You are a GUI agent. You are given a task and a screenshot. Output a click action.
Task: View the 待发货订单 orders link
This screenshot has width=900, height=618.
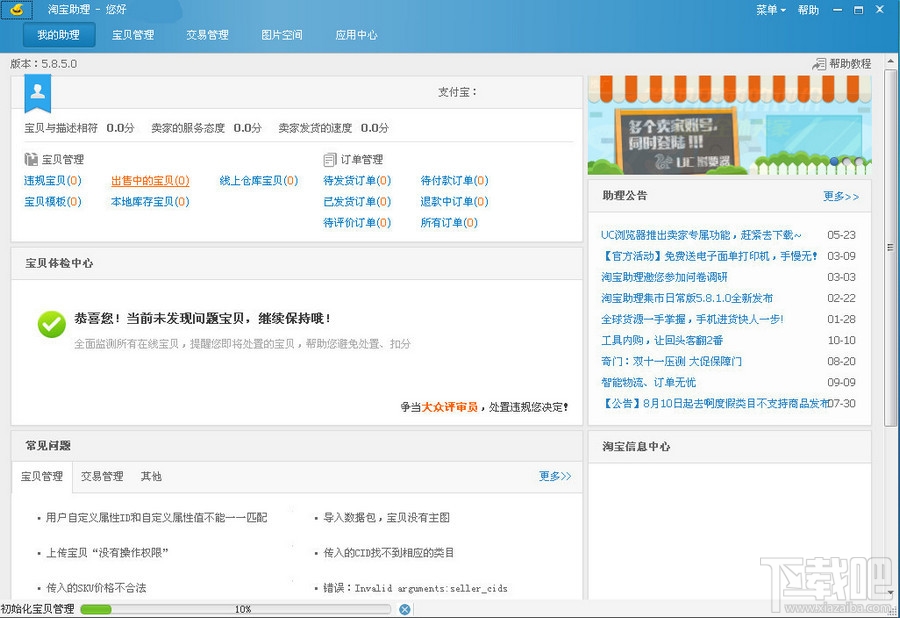[x=356, y=181]
